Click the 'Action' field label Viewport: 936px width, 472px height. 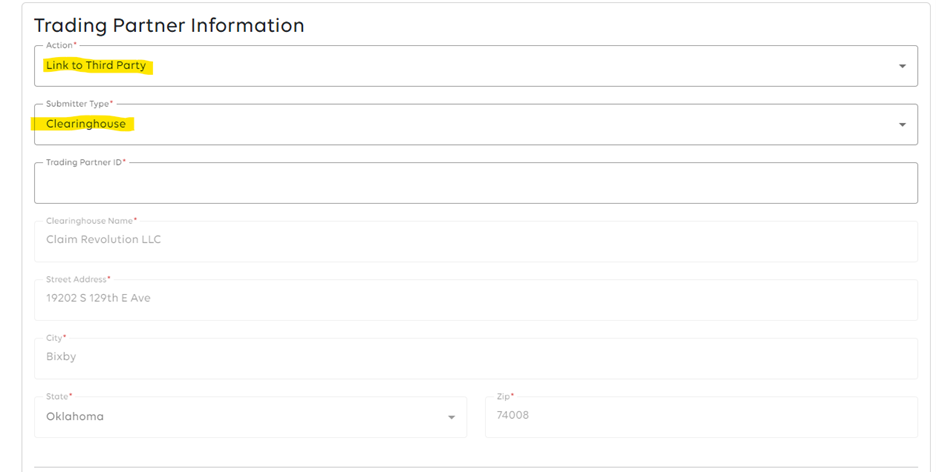(x=60, y=46)
